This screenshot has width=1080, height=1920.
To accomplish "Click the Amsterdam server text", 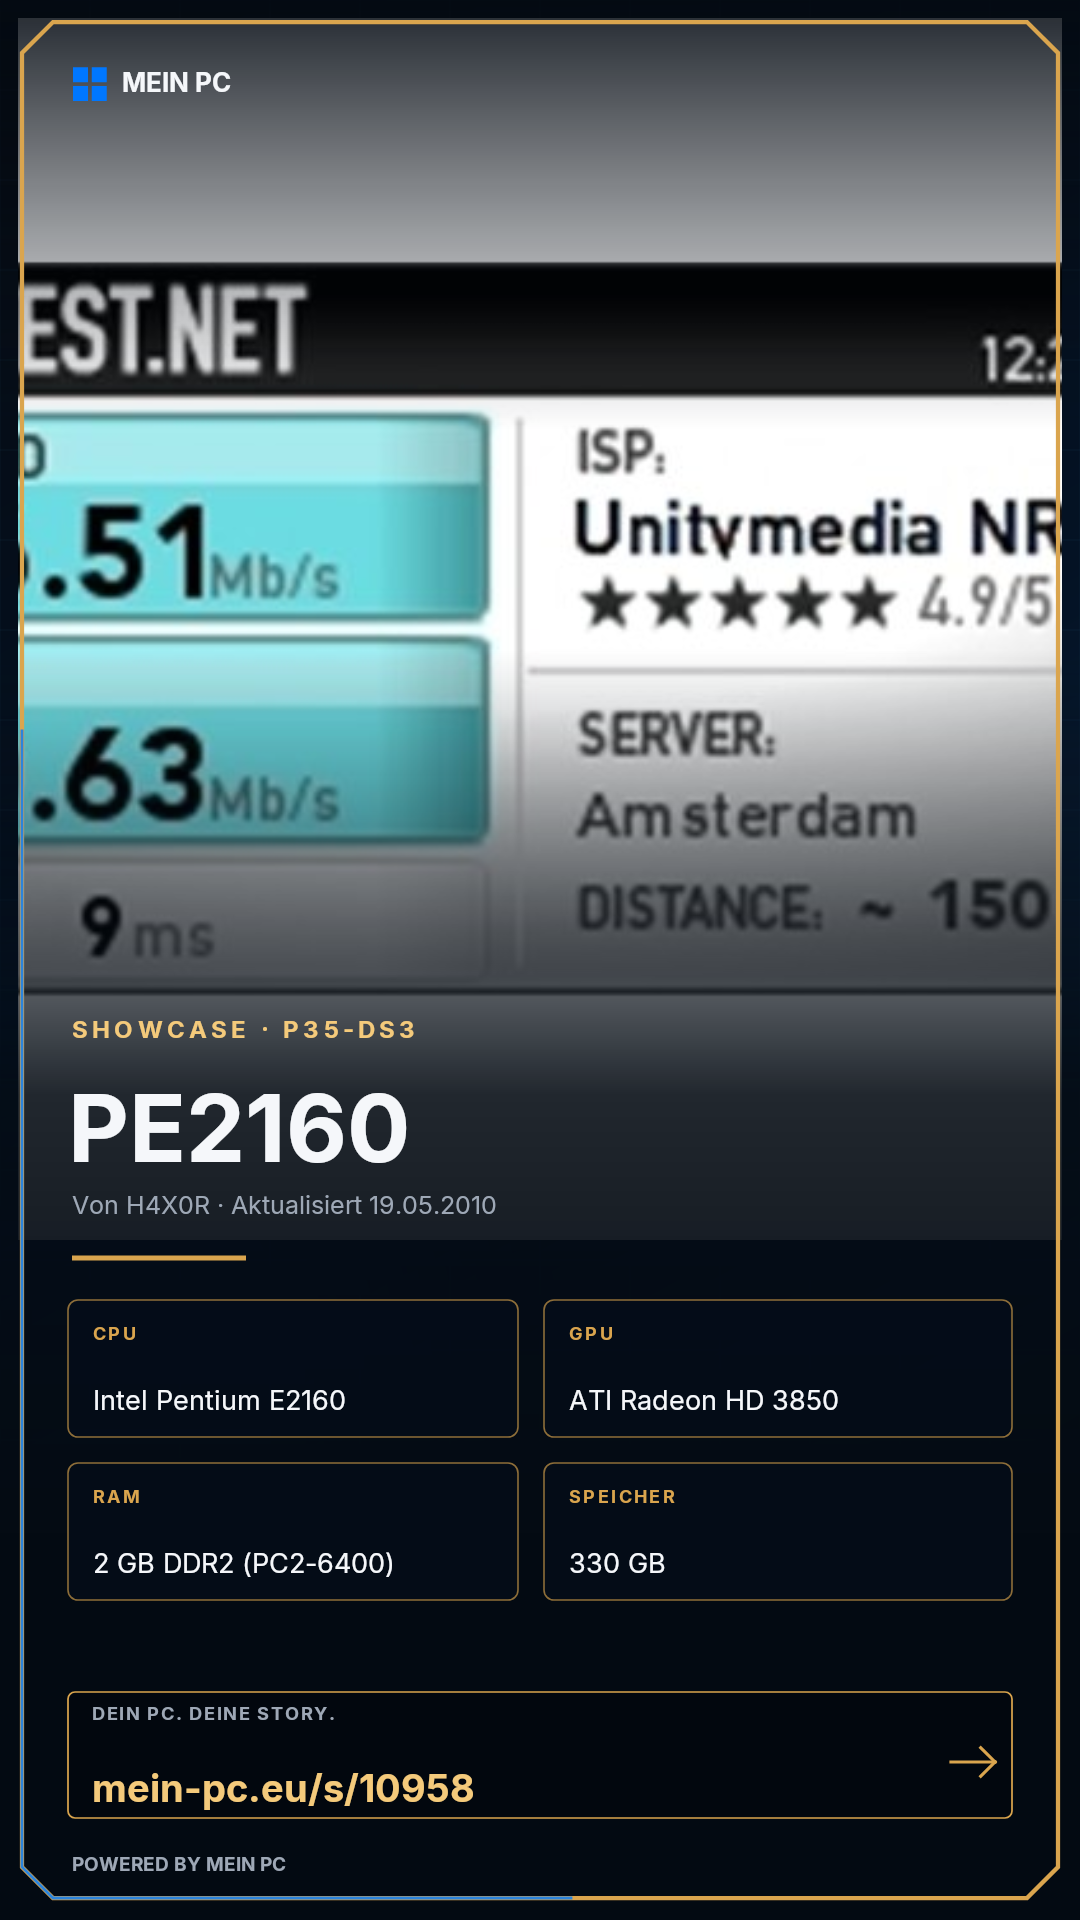I will (x=747, y=816).
